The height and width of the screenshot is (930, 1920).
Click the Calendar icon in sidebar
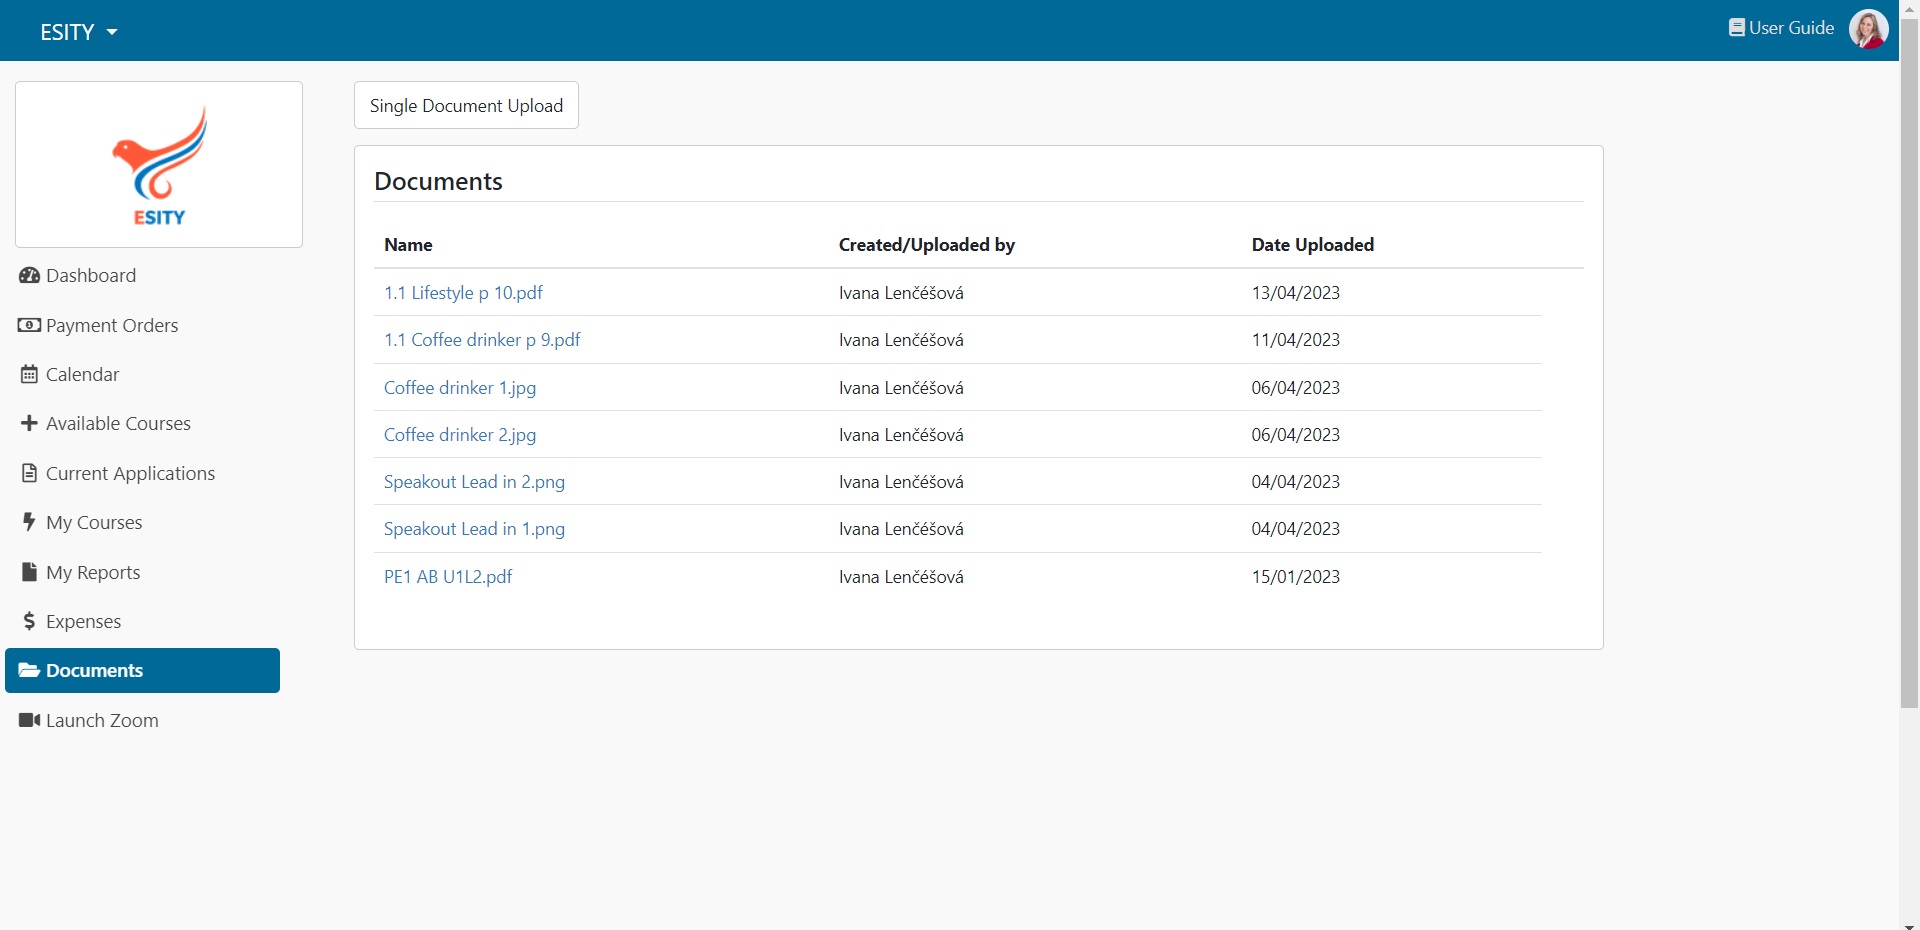pyautogui.click(x=29, y=374)
